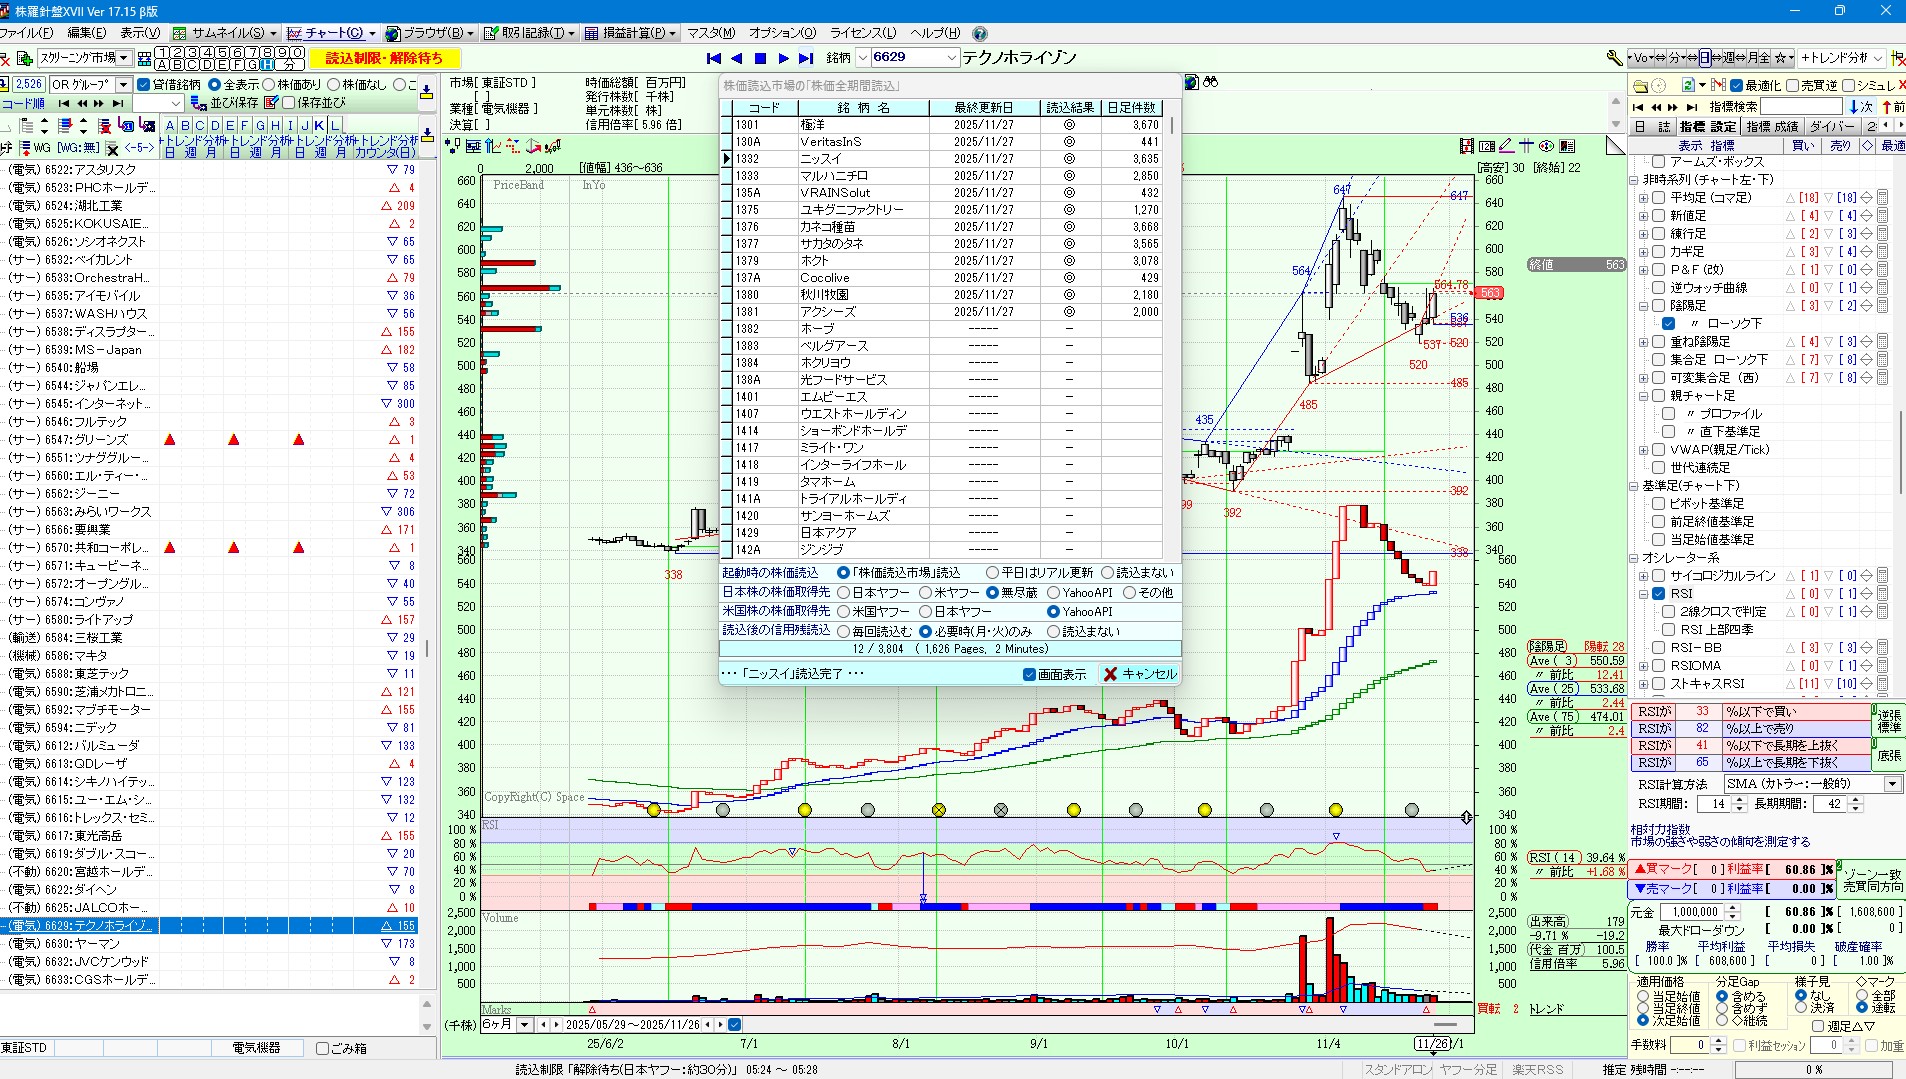Click the stop playback square icon
This screenshot has width=1906, height=1079.
(x=760, y=58)
